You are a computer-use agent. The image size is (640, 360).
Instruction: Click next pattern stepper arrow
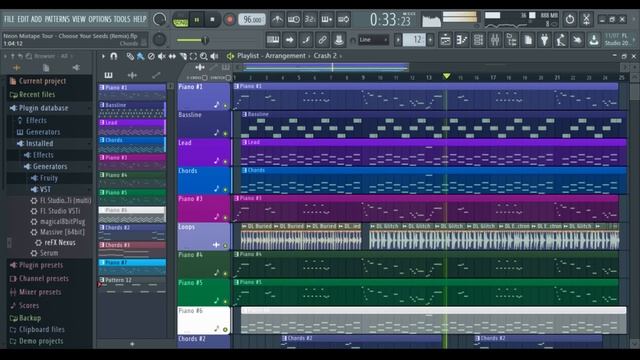tap(430, 40)
